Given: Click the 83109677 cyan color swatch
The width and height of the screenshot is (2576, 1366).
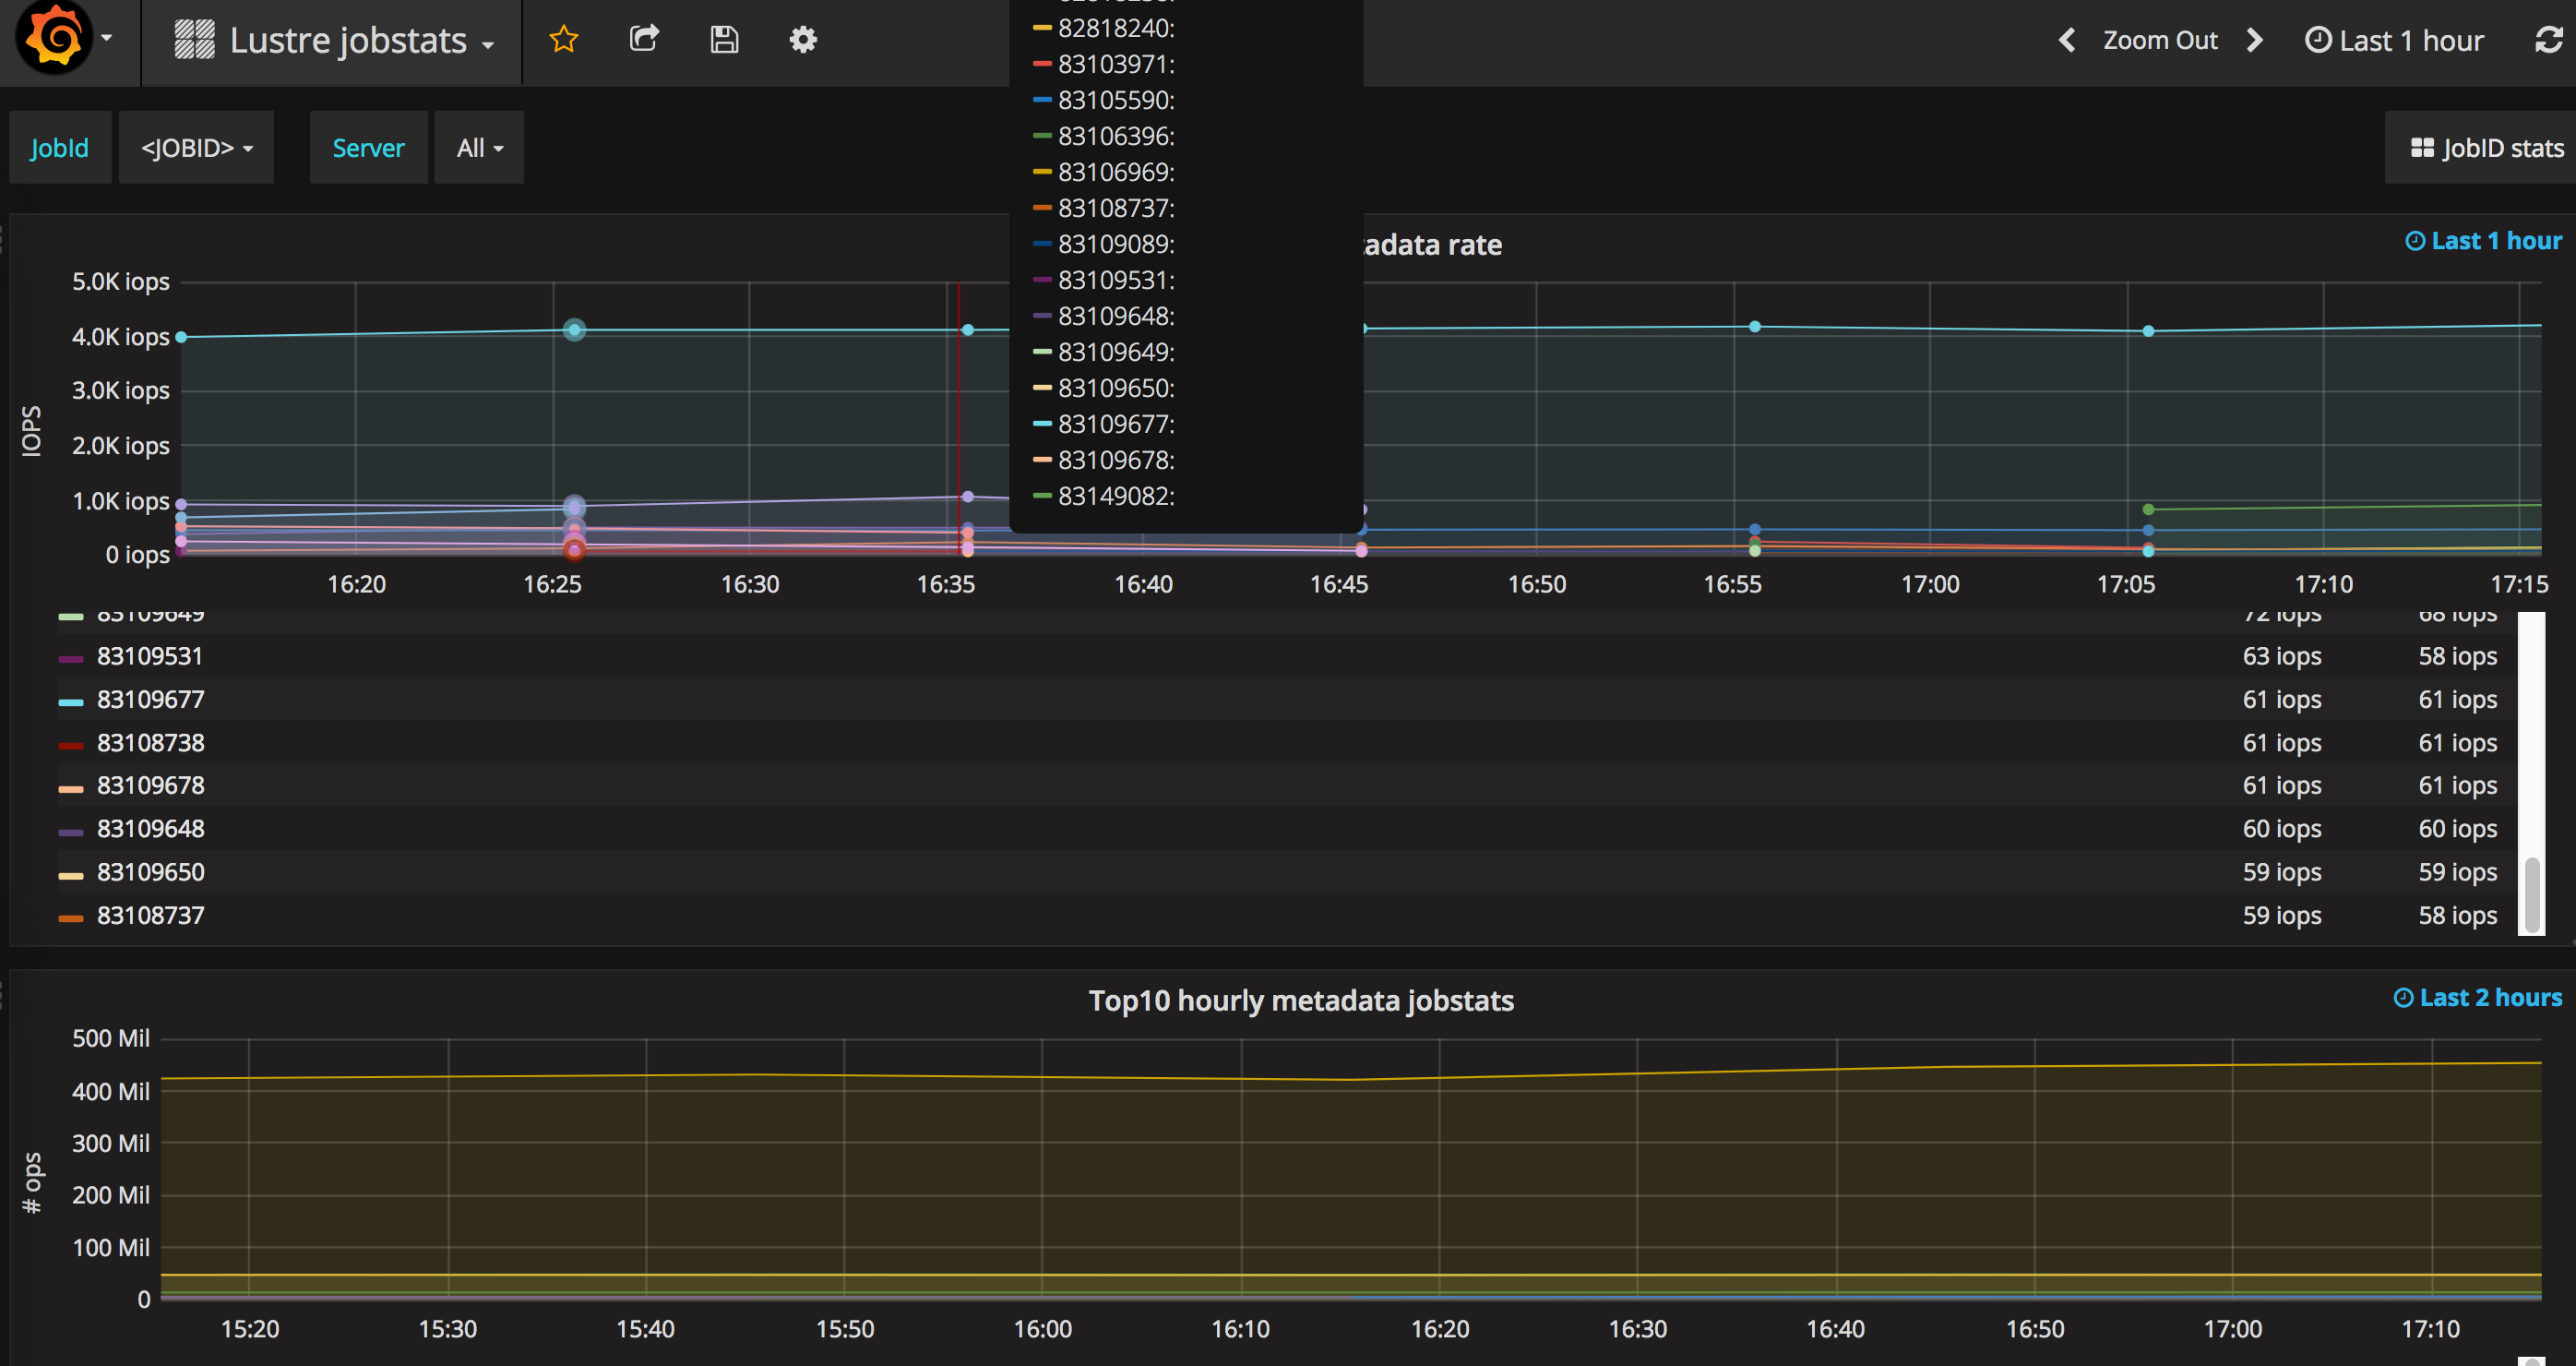Looking at the screenshot, I should [71, 702].
